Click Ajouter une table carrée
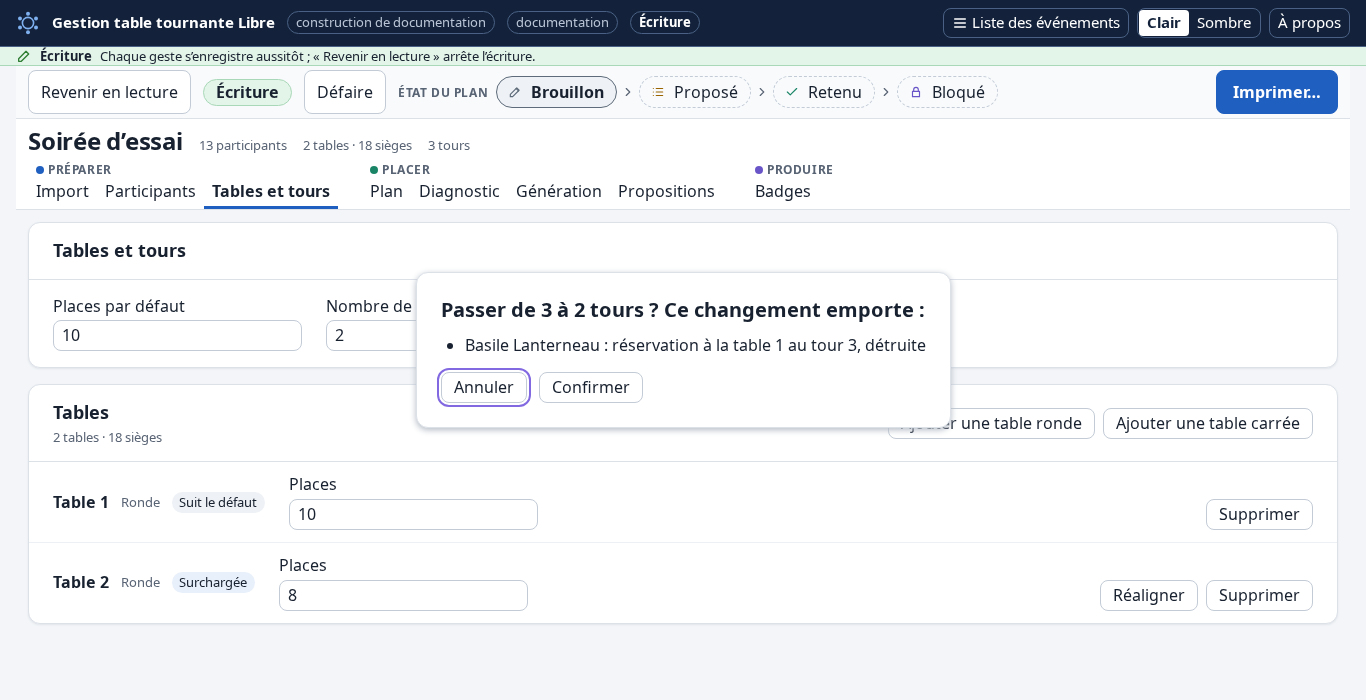1366x700 pixels. click(1208, 423)
